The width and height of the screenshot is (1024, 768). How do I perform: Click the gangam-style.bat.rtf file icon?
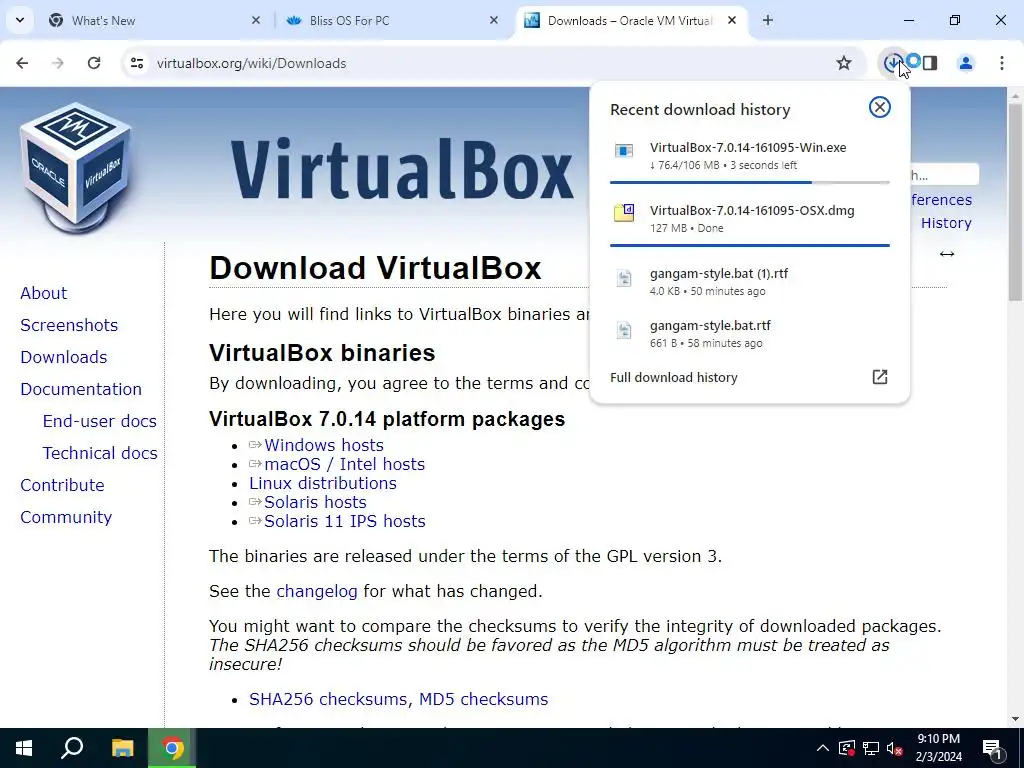(624, 330)
